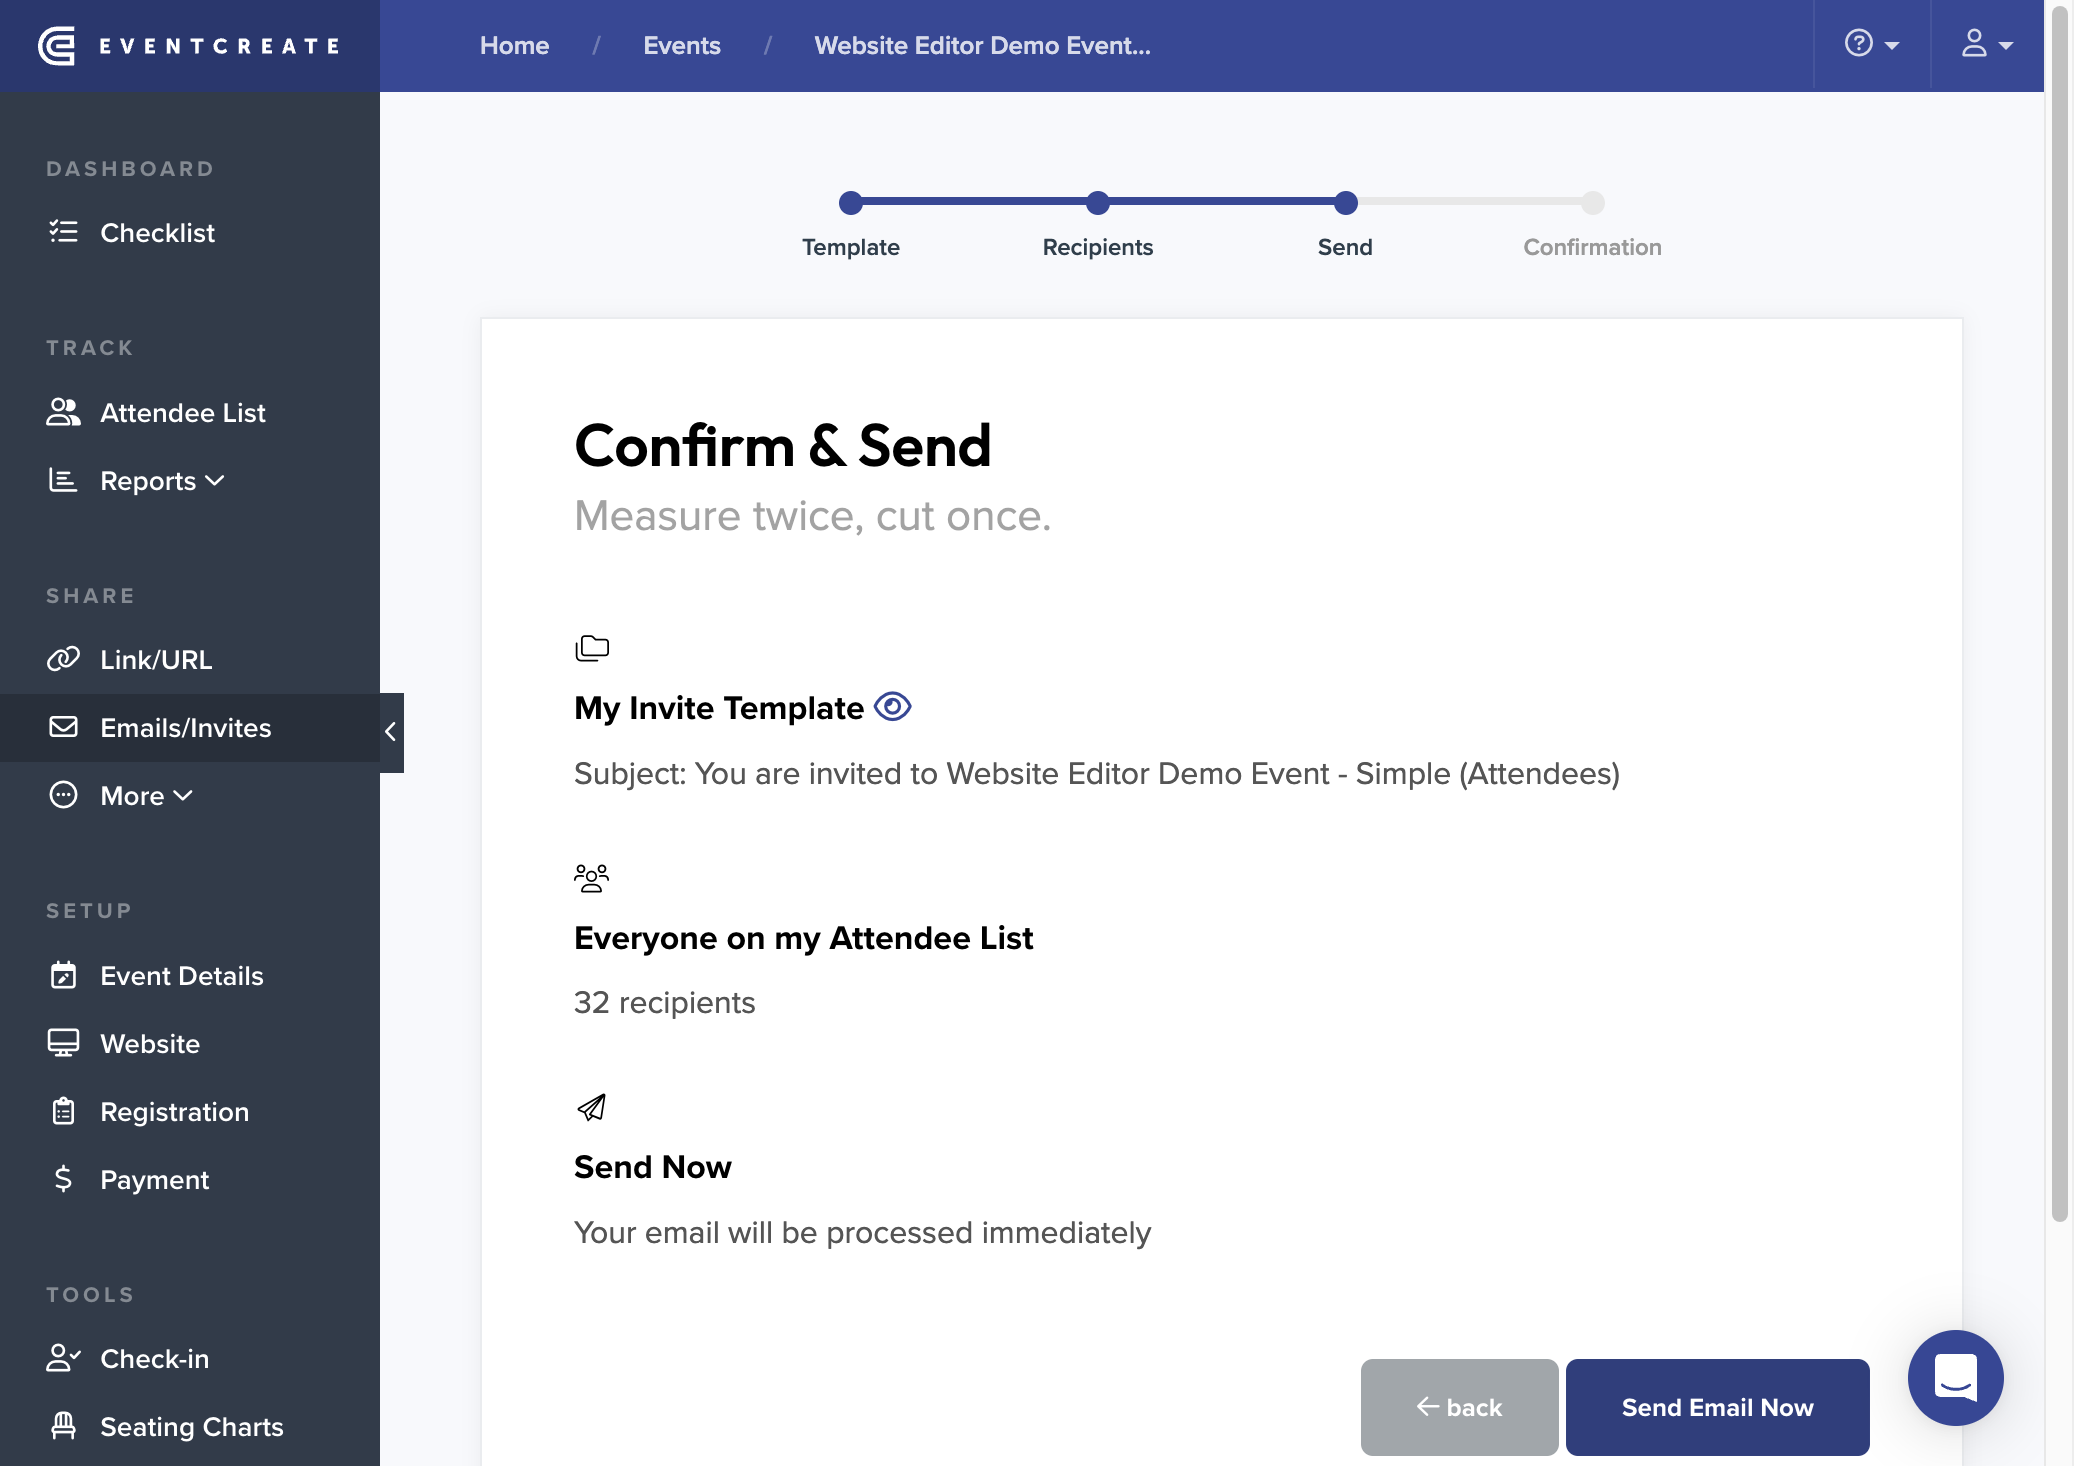
Task: Click the Send step marker
Action: 1346,203
